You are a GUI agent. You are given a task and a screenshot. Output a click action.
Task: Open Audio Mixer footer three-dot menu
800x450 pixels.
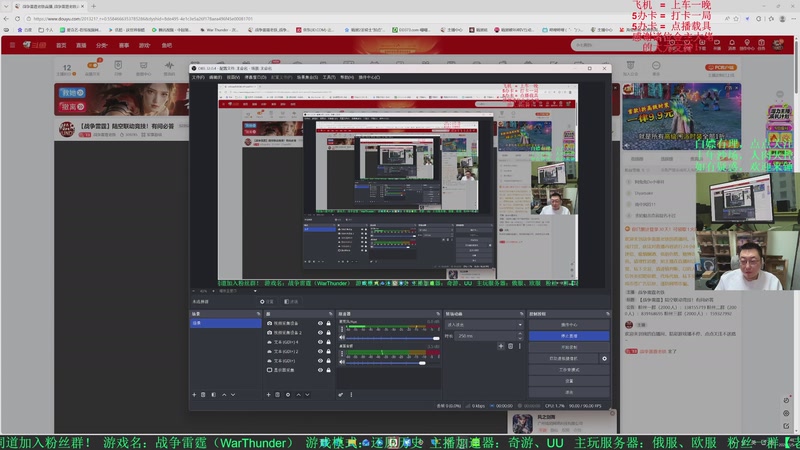click(351, 394)
